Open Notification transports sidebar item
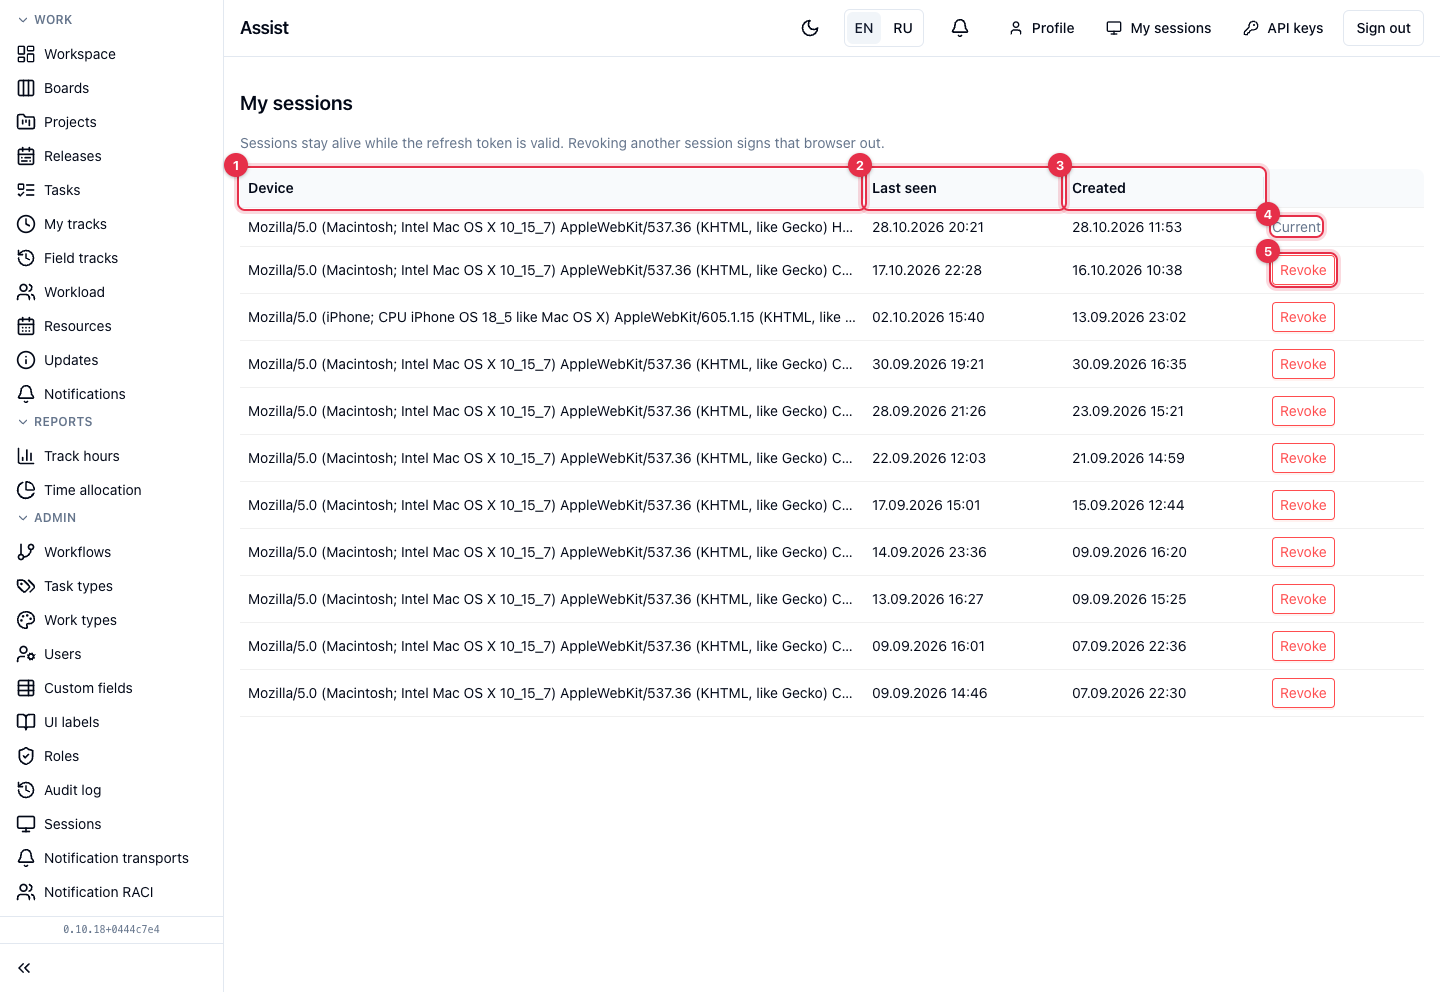This screenshot has height=992, width=1440. [111, 858]
